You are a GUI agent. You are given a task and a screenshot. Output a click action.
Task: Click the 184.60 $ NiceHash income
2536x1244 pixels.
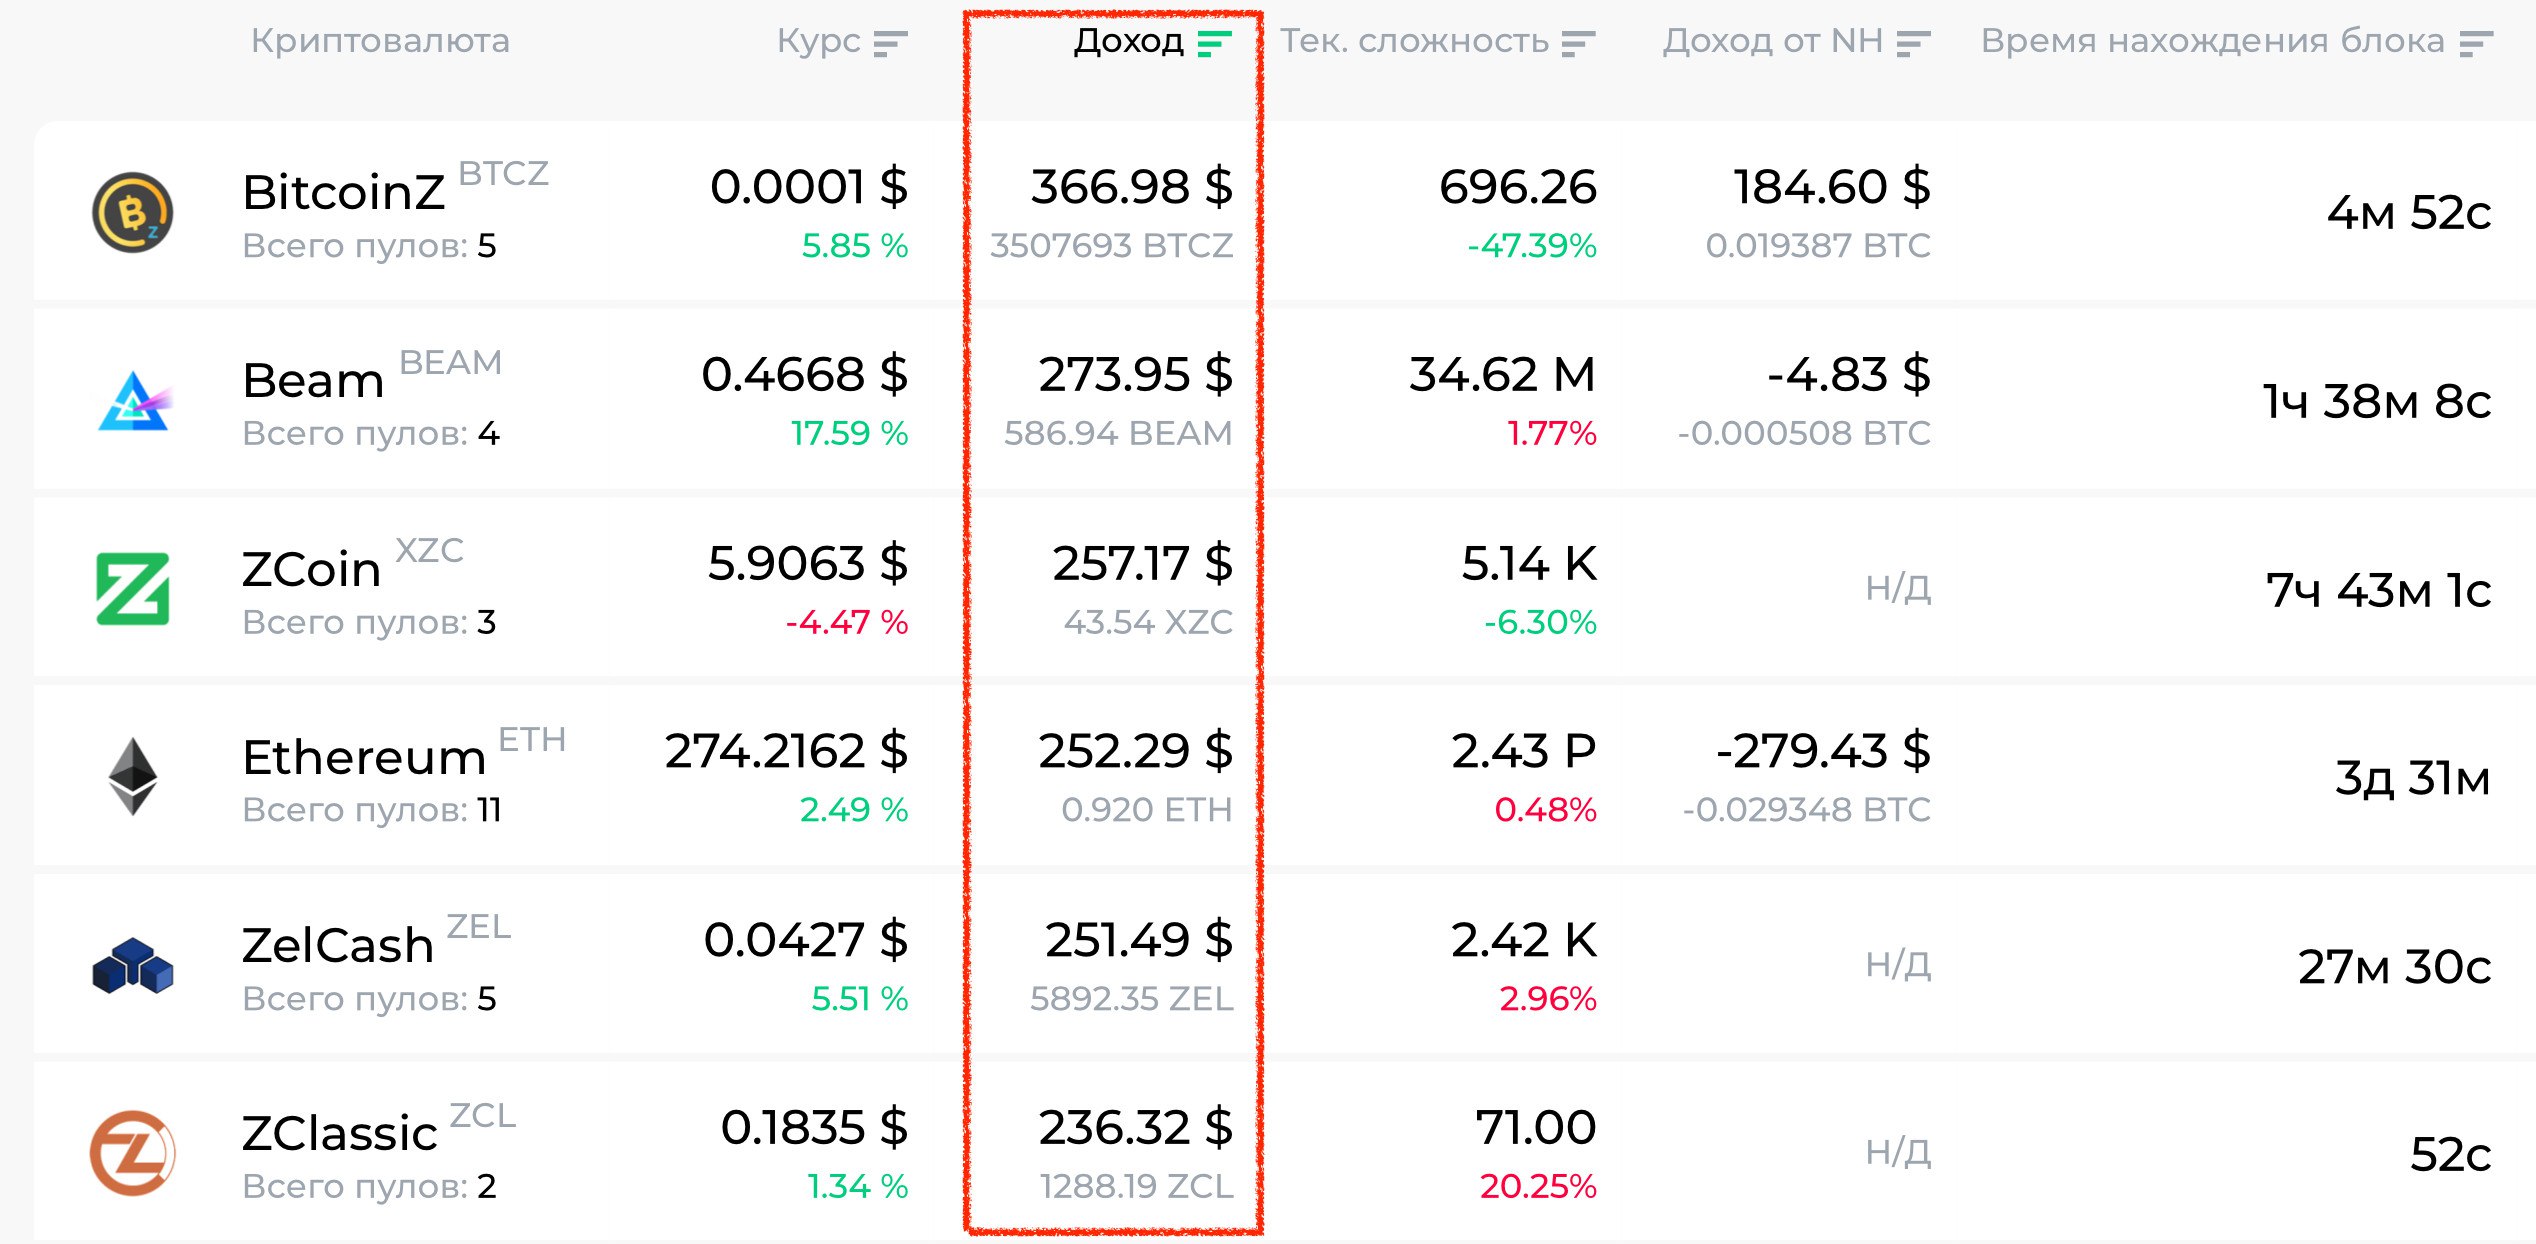pos(1832,187)
